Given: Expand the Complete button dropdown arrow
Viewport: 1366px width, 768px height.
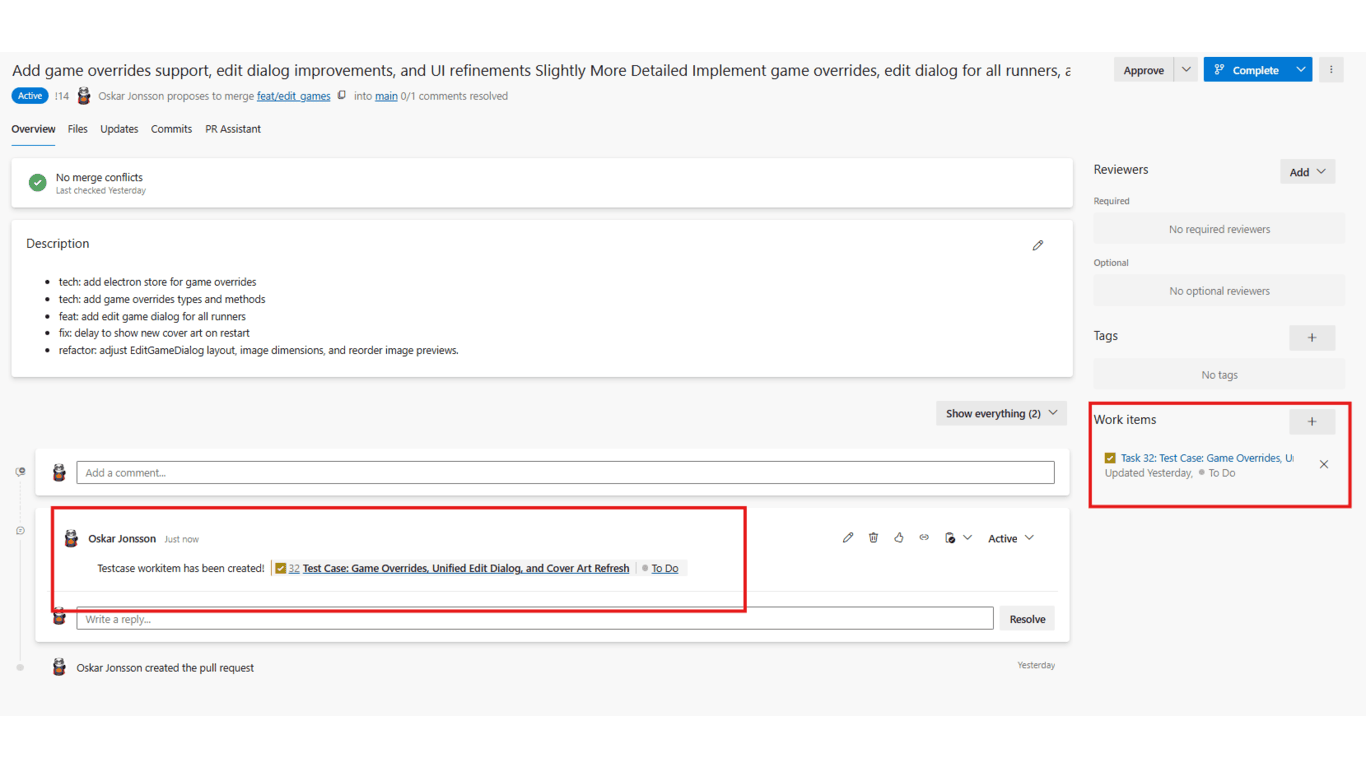Looking at the screenshot, I should [x=1300, y=70].
